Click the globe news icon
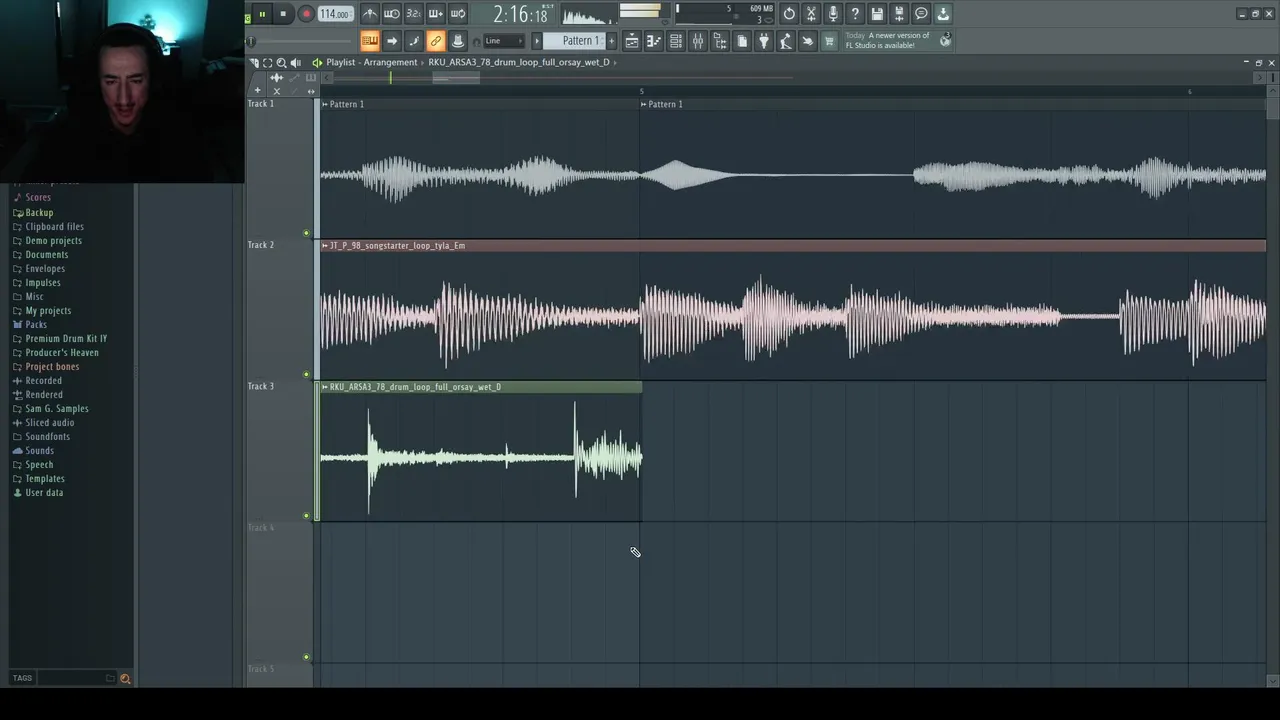Screen dimensions: 1280x720 coord(945,41)
